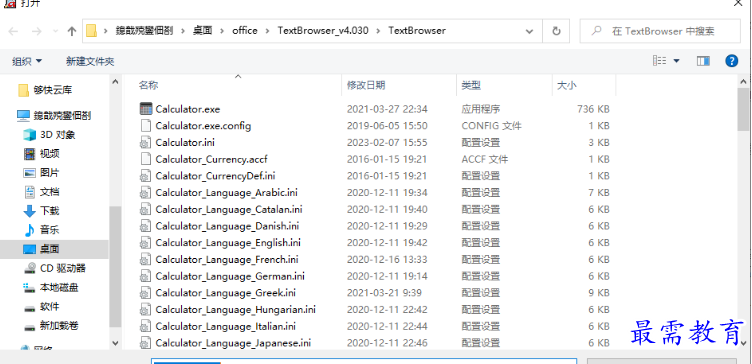Open view options dropdown arrow

[x=677, y=61]
